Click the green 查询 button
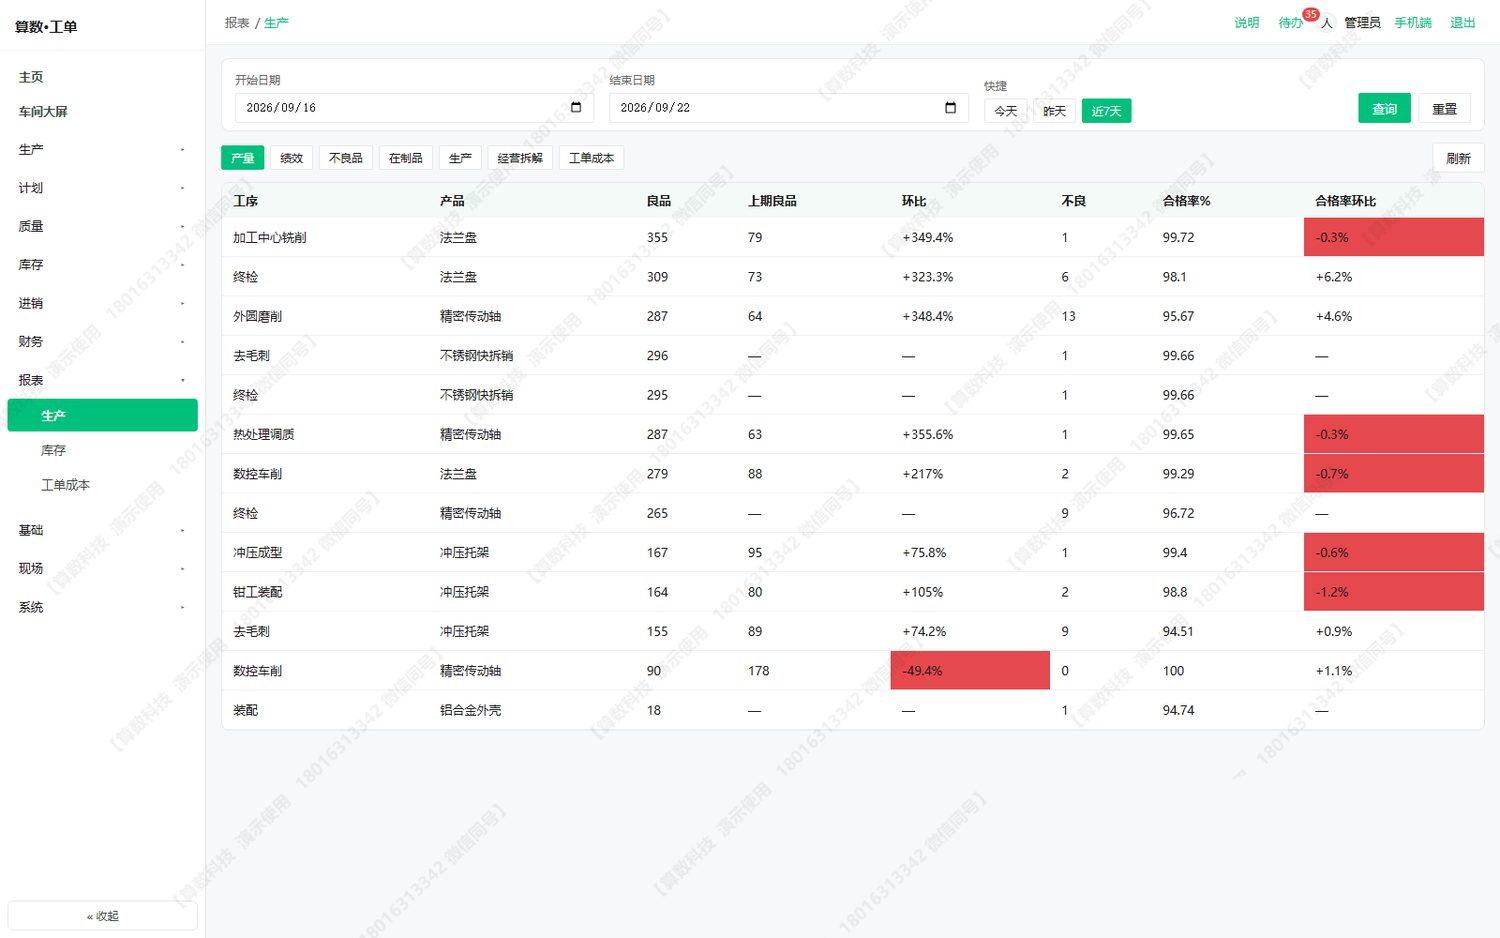The height and width of the screenshot is (938, 1500). tap(1384, 108)
